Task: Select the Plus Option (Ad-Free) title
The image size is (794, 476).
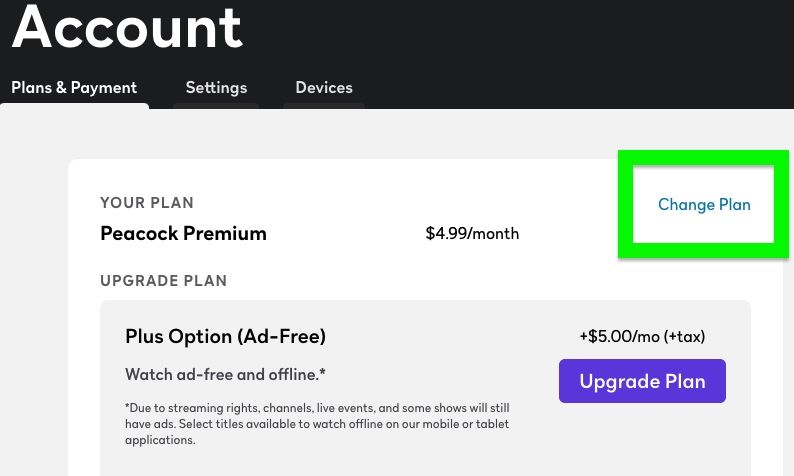Action: pos(225,336)
